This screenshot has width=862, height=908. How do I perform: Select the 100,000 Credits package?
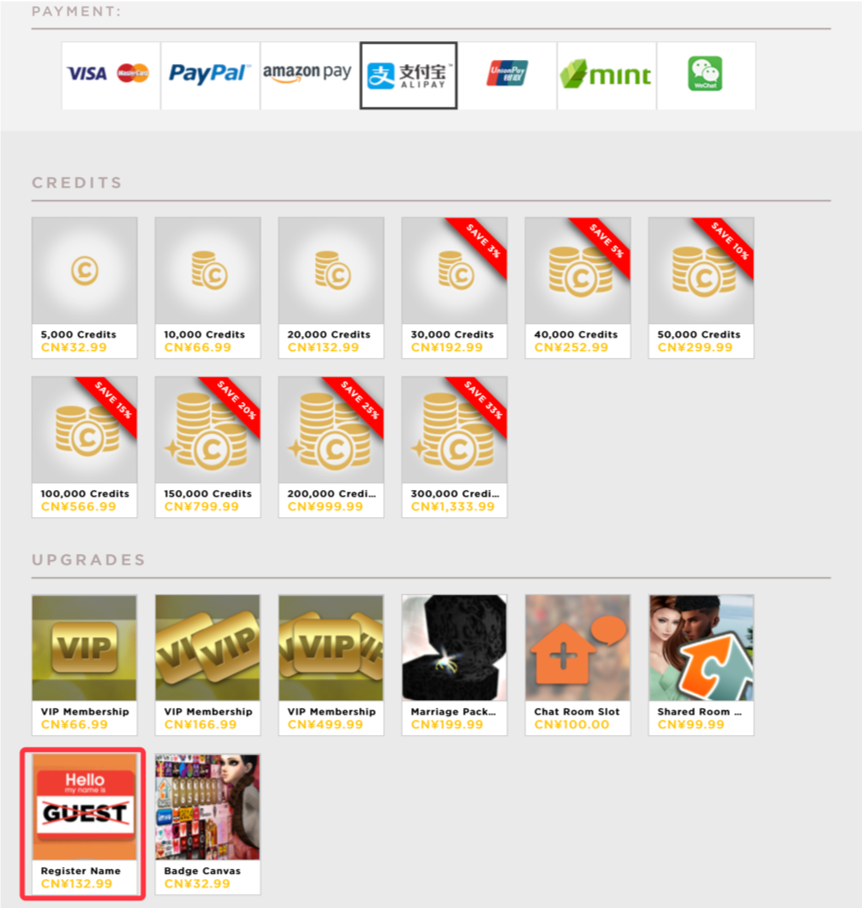click(x=85, y=447)
